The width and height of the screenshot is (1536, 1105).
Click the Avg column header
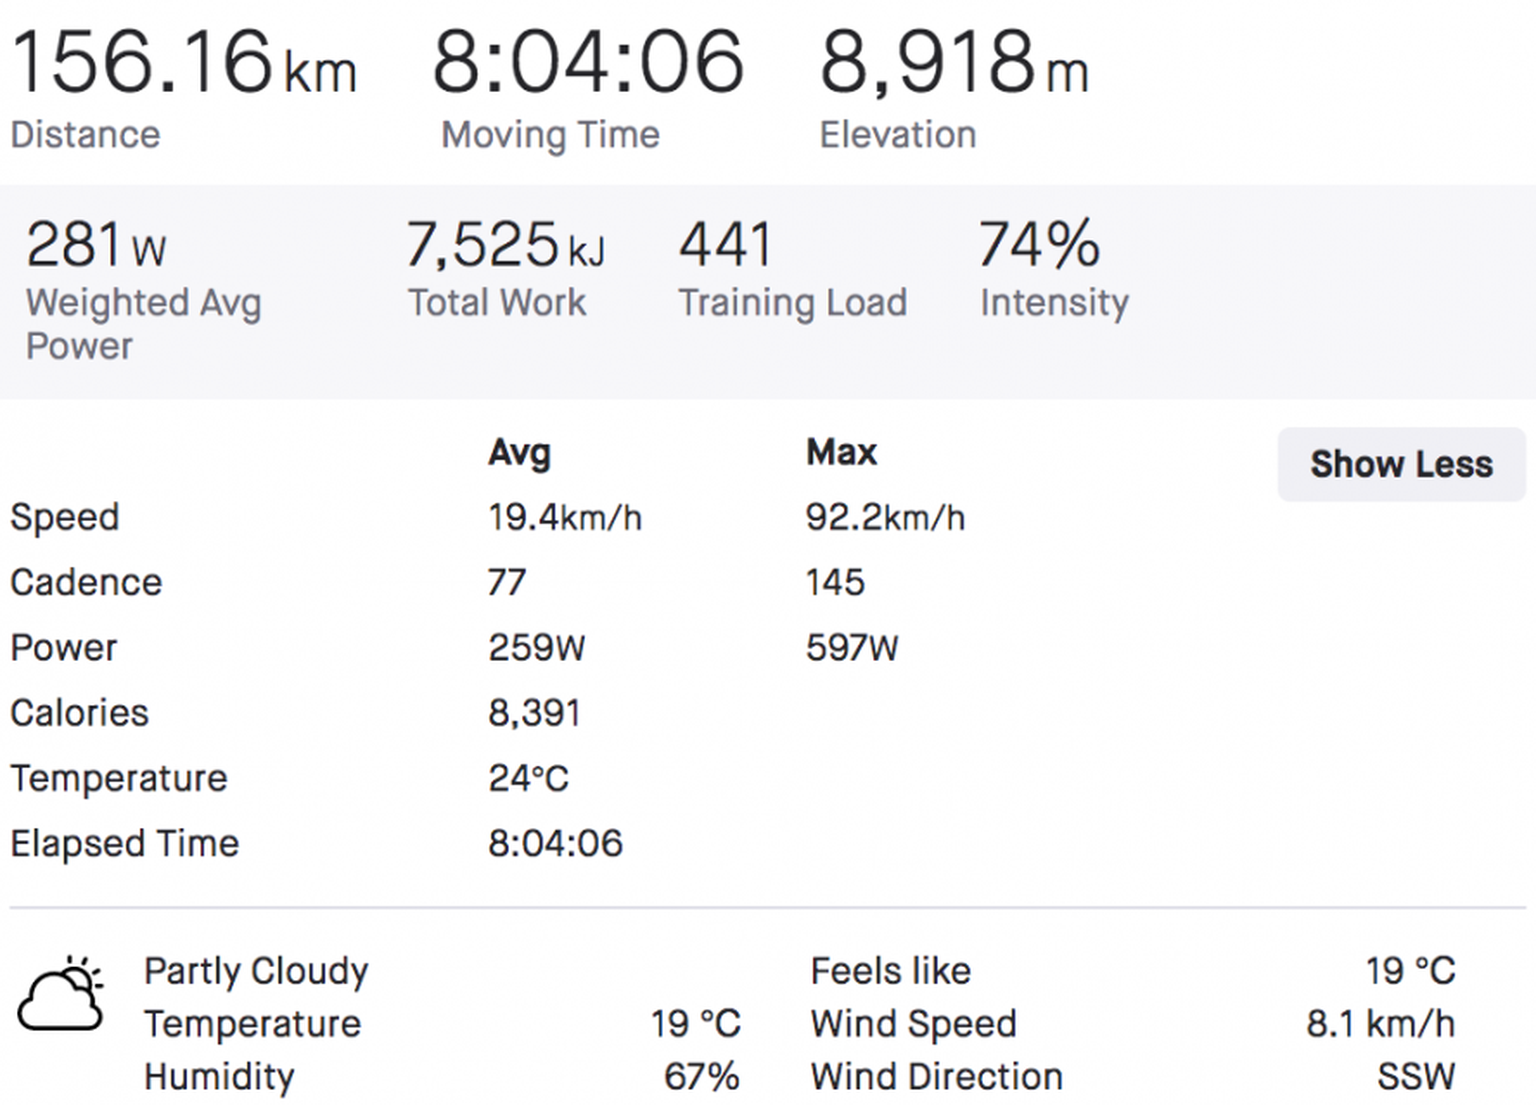pyautogui.click(x=519, y=452)
